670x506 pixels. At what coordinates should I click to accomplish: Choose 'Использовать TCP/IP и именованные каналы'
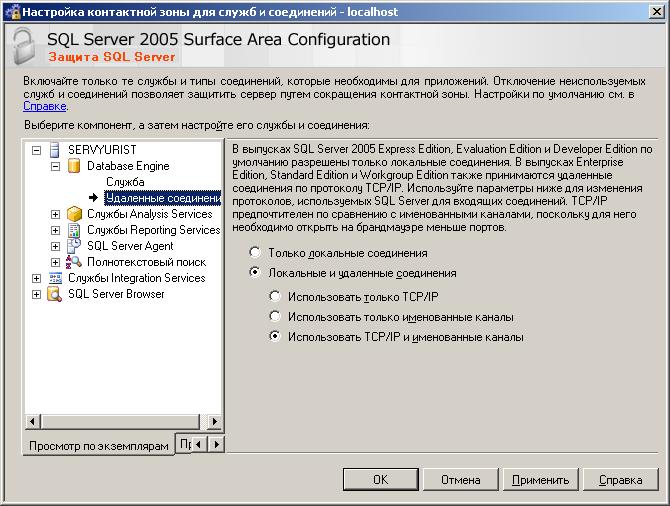pos(275,336)
